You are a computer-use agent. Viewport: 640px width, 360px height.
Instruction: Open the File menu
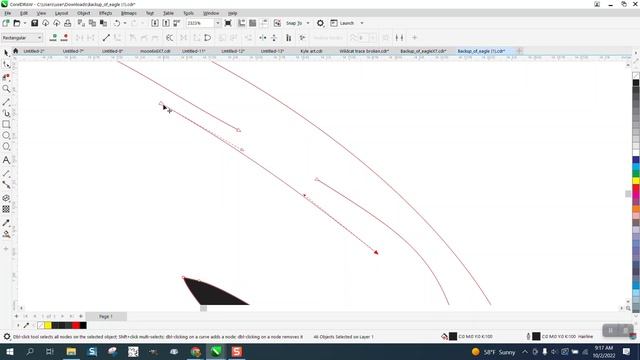point(8,13)
